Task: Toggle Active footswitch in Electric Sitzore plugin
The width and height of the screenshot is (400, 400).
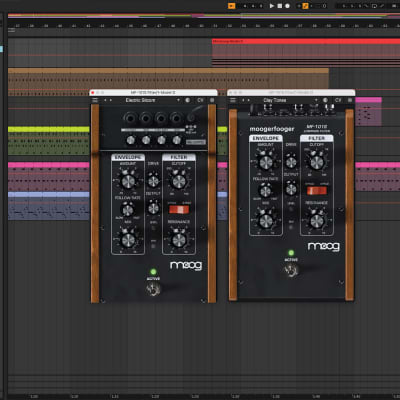Action: [x=153, y=290]
